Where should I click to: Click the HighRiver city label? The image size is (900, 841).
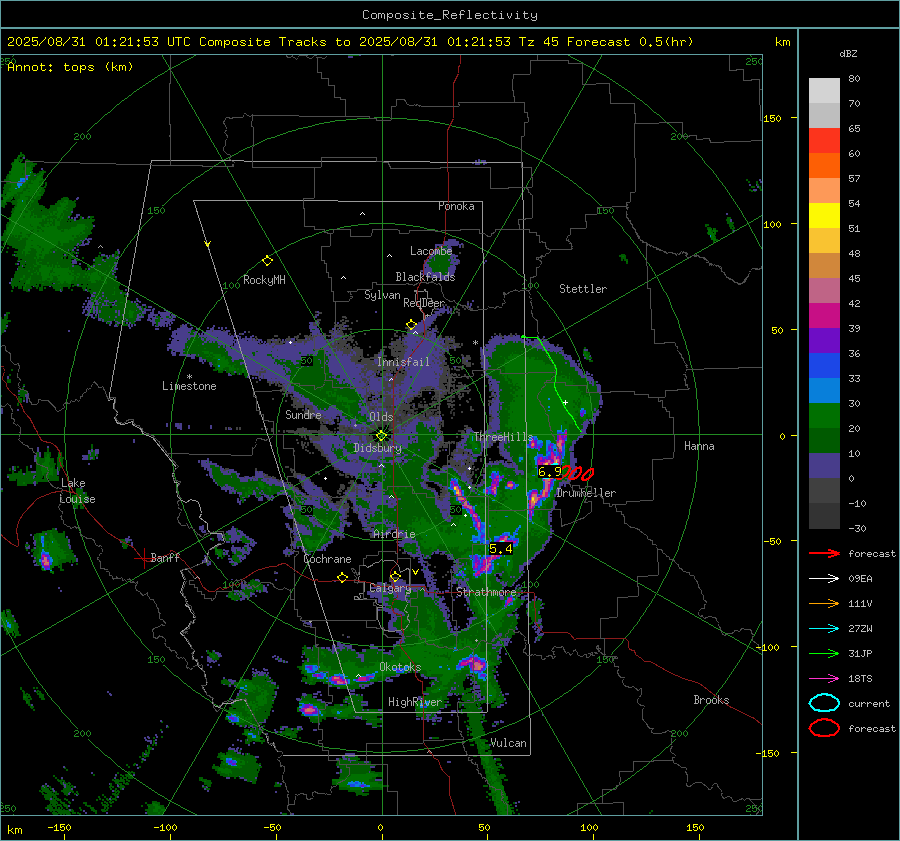coord(415,702)
